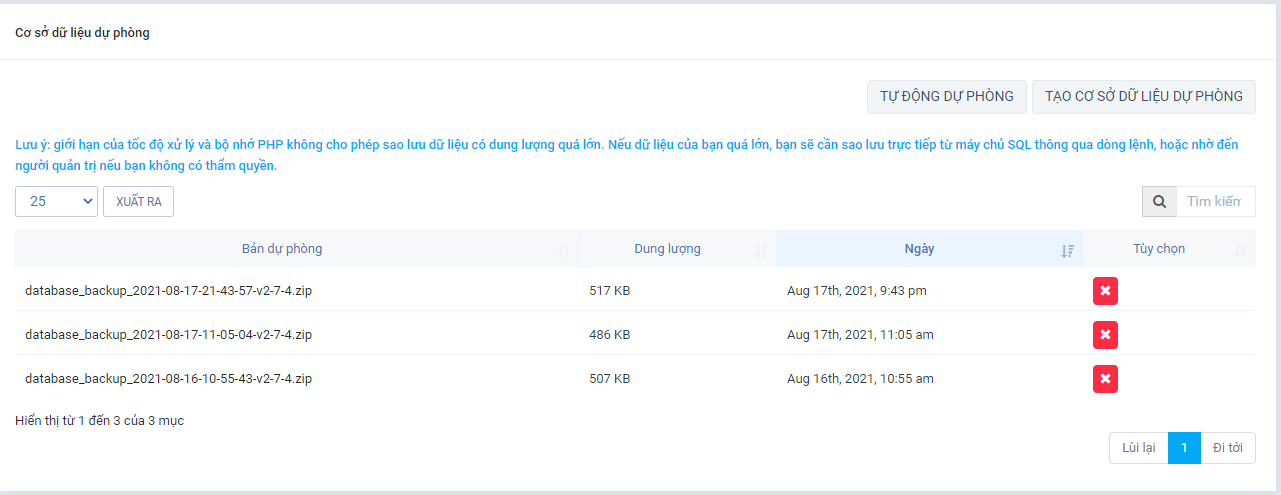The image size is (1281, 495).
Task: Focus the Tìm kiếm search field
Action: tap(1214, 201)
